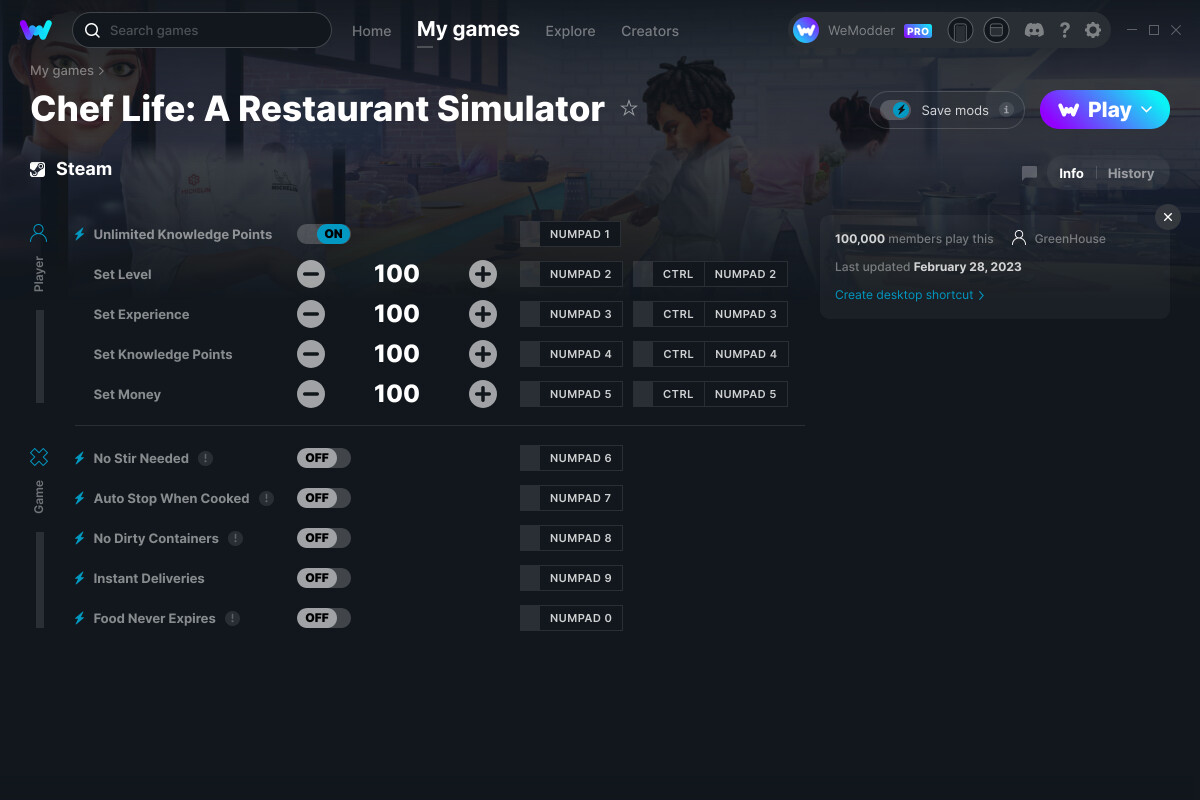This screenshot has height=800, width=1200.
Task: Click the WeModder user avatar
Action: point(806,30)
